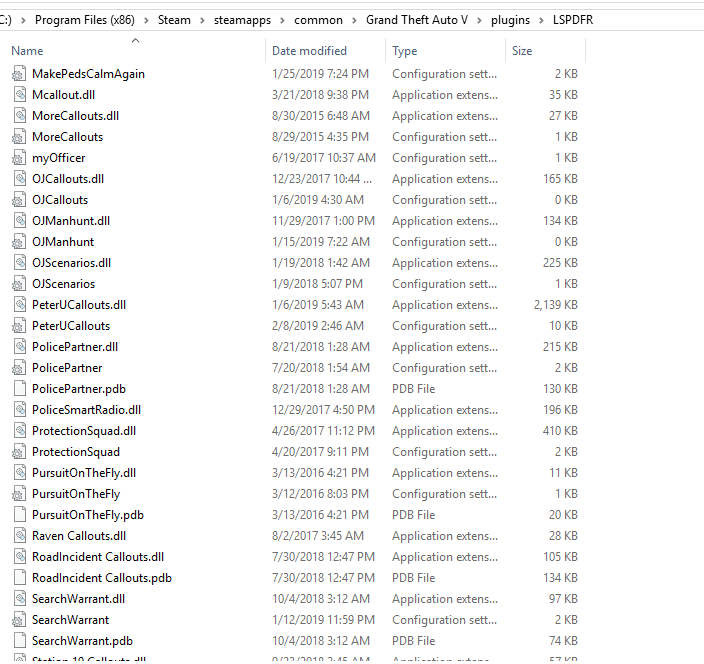Screen dimensions: 704x664
Task: Select the myOfficer config file icon
Action: click(19, 158)
